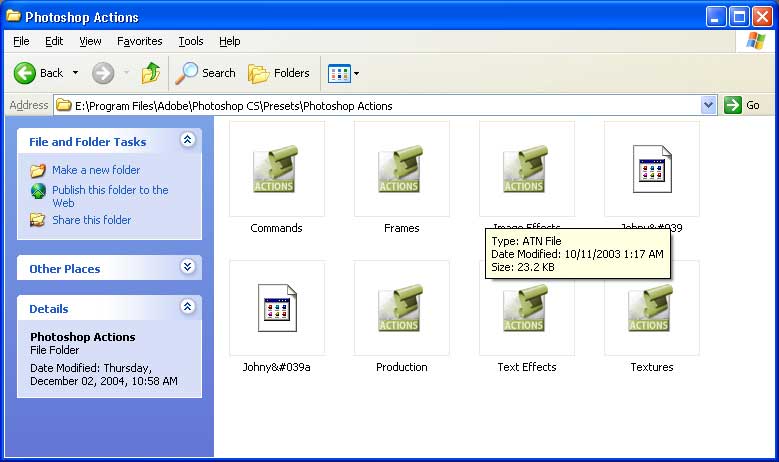Screen dimensions: 779x462
Task: Open the Favorites menu
Action: click(x=140, y=41)
